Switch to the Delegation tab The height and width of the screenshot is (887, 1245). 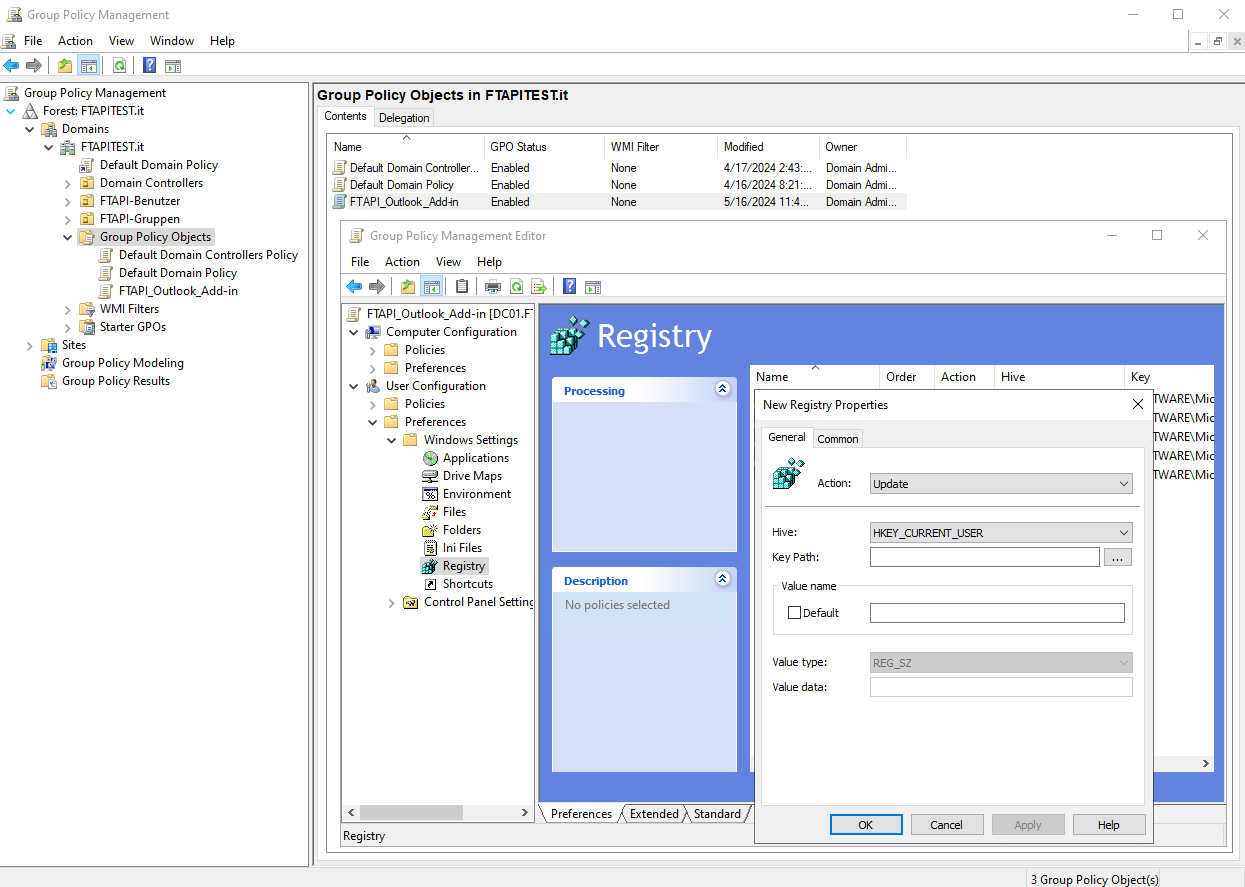coord(404,118)
